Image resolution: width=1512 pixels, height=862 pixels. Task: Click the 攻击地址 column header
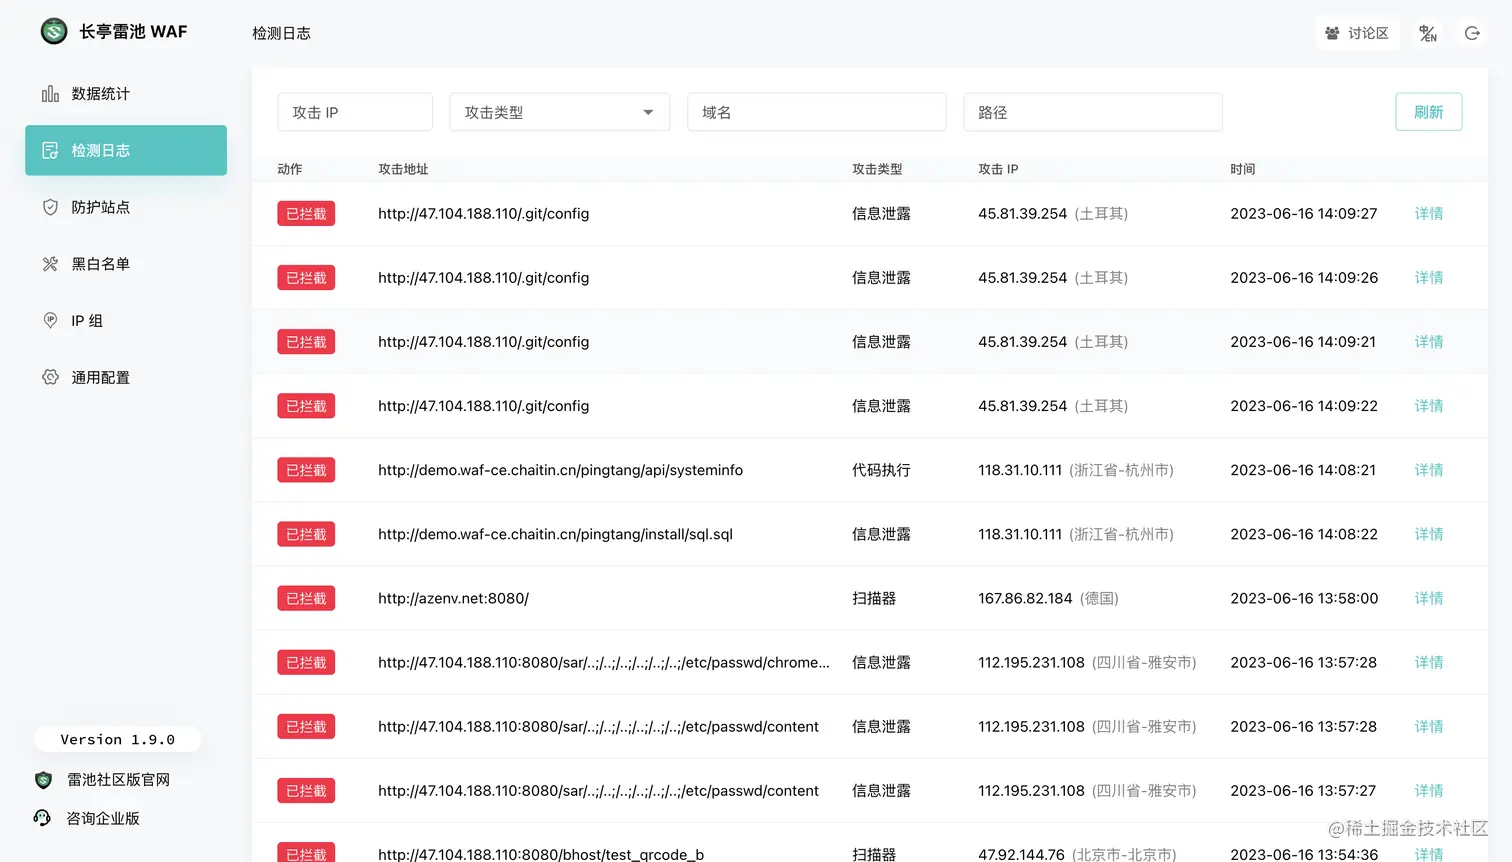[x=403, y=169]
